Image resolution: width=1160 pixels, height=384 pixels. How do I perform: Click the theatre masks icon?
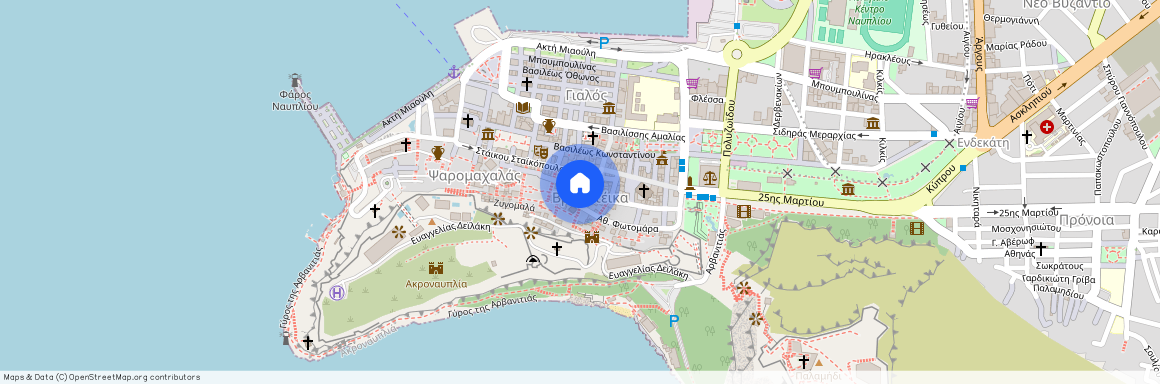coord(541,152)
